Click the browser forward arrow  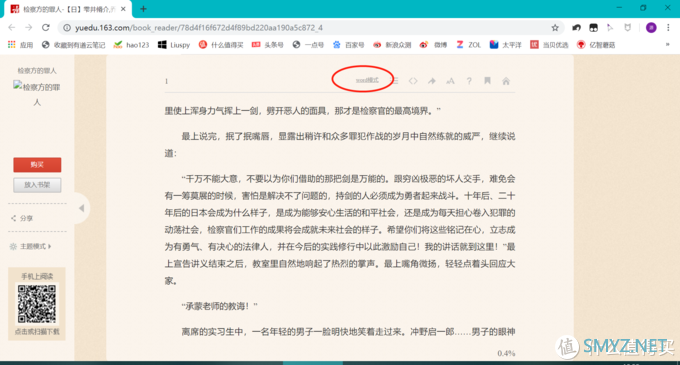click(29, 28)
